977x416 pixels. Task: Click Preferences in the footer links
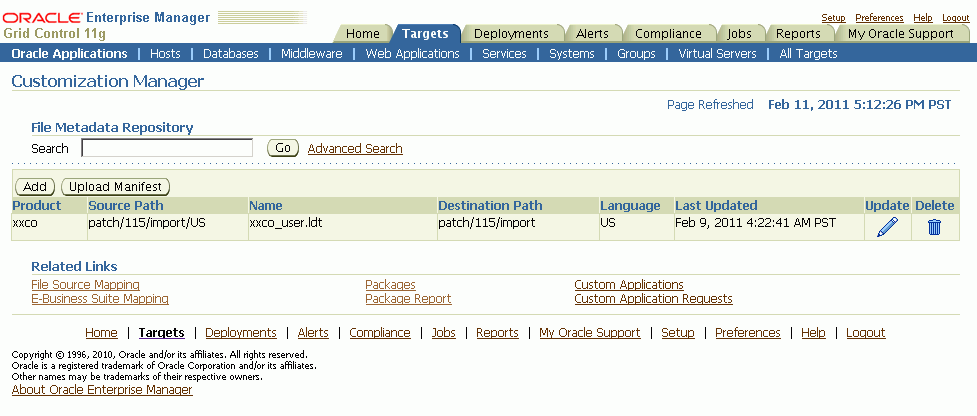tap(748, 333)
